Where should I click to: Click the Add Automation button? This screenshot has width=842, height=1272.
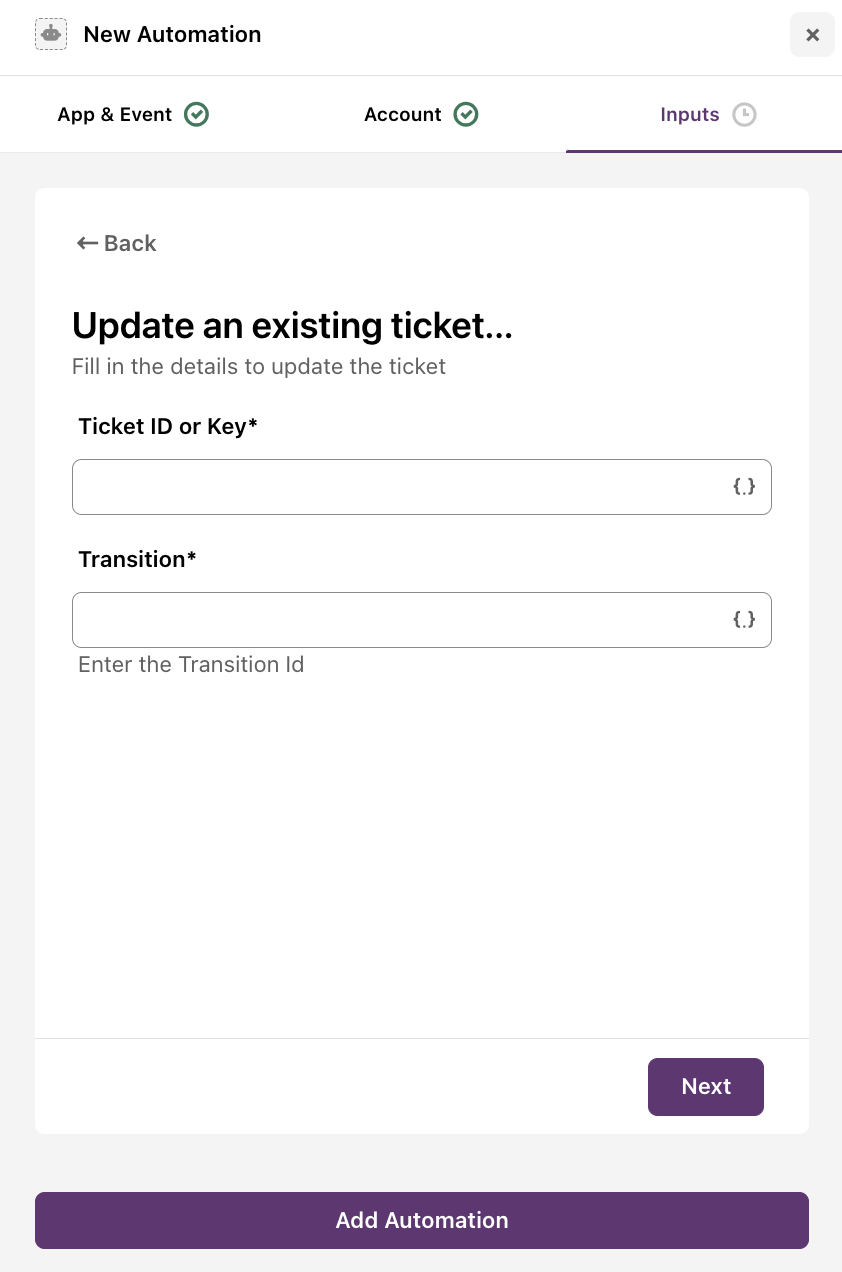(x=422, y=1220)
